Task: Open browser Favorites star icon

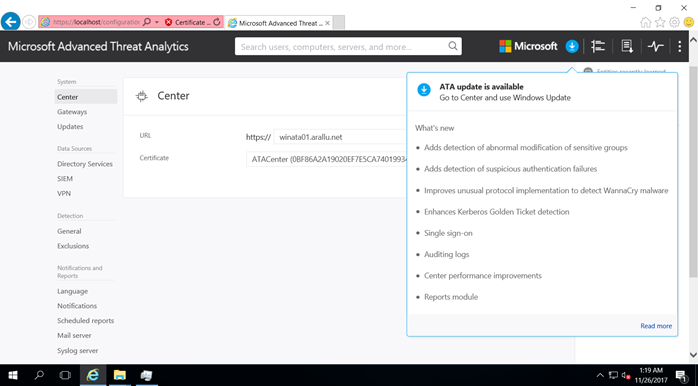Action: (660, 22)
